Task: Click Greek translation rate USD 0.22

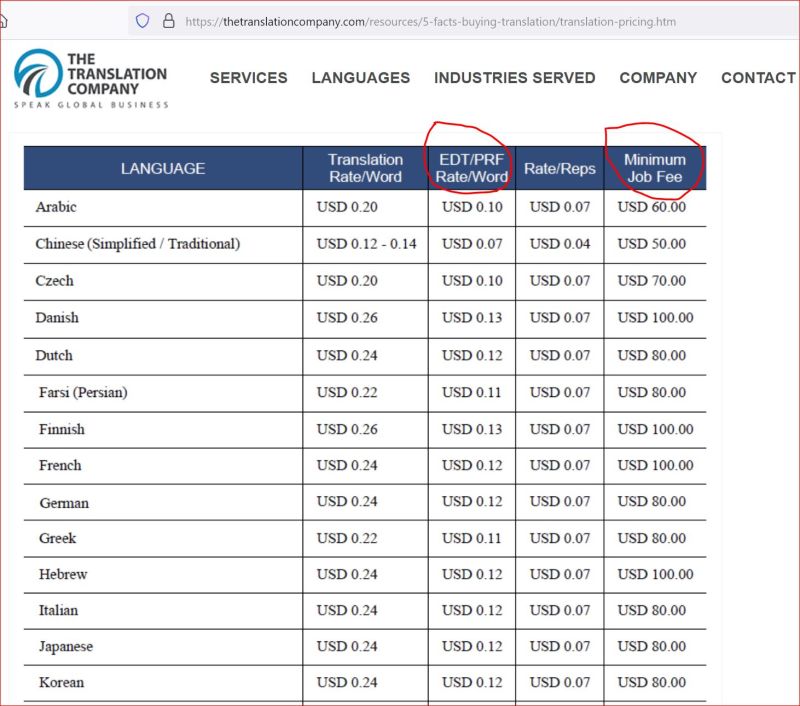Action: [347, 538]
